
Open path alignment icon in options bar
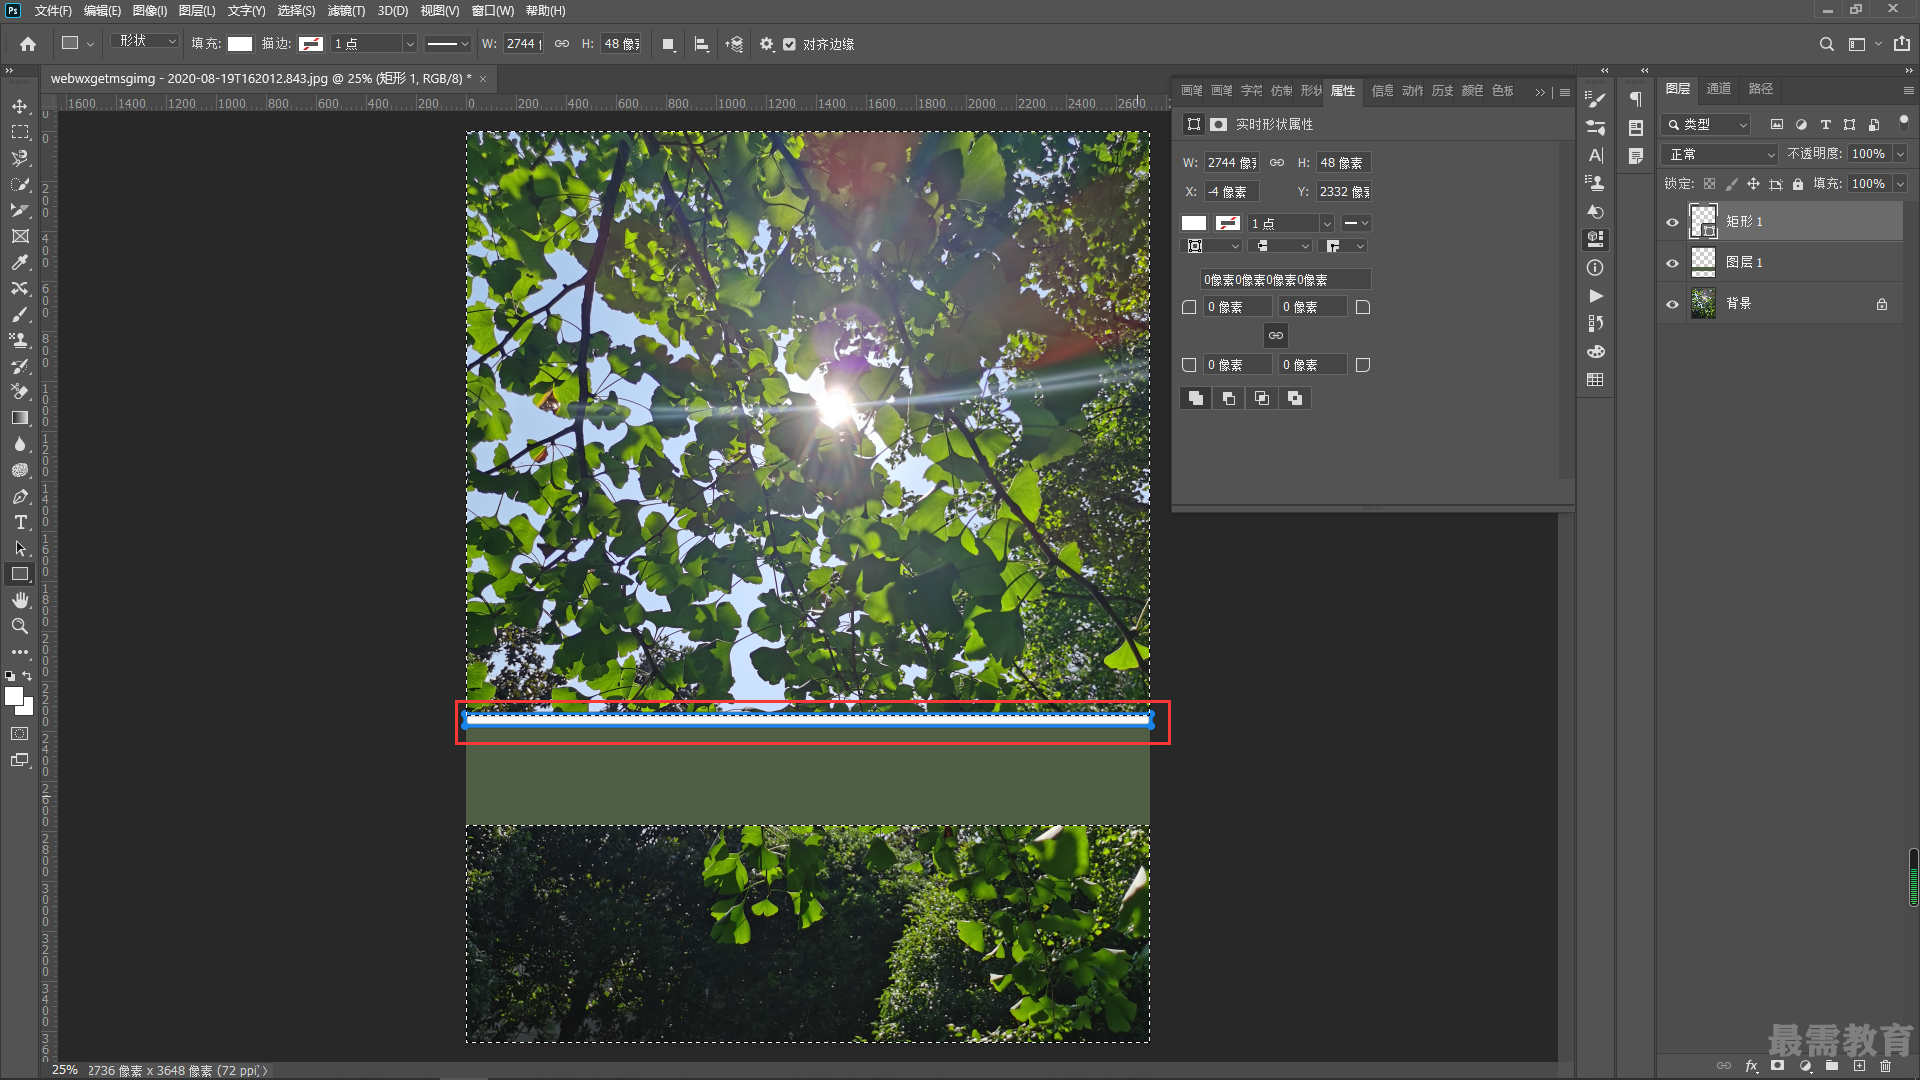[x=702, y=44]
